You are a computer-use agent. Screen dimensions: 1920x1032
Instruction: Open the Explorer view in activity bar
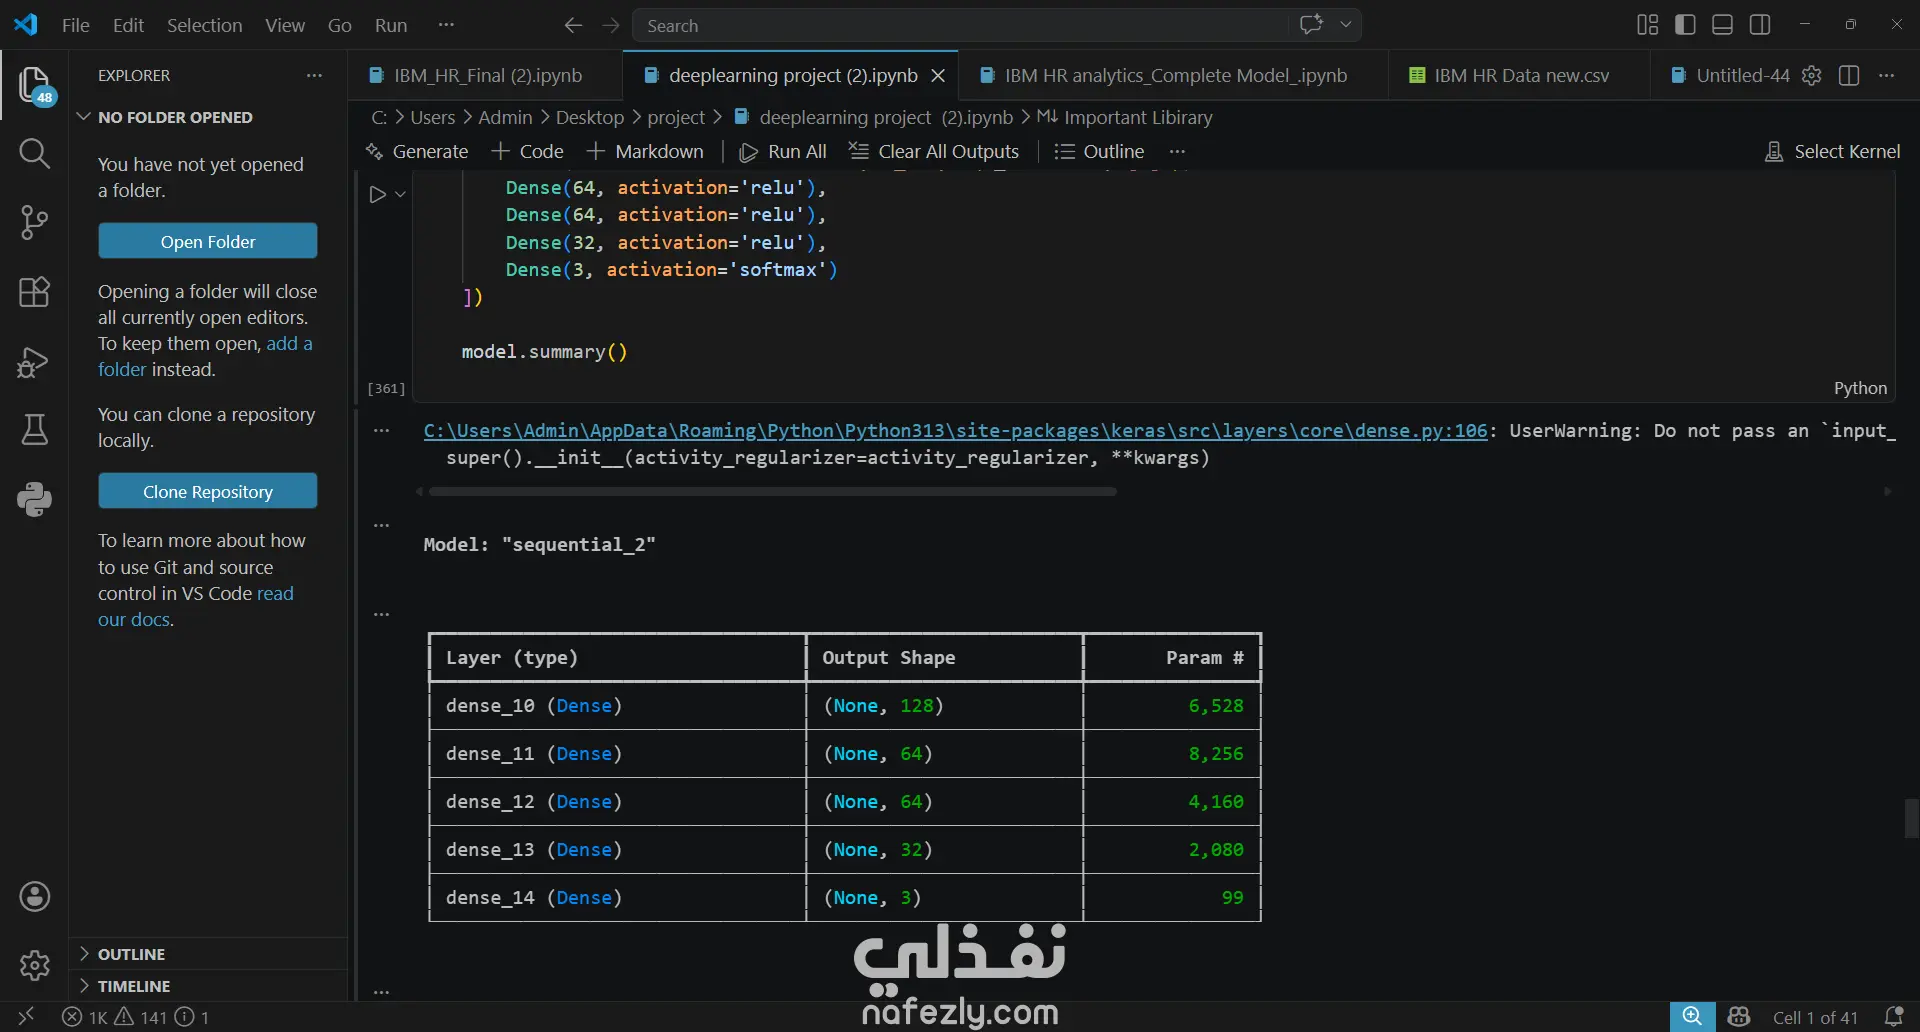tap(35, 85)
